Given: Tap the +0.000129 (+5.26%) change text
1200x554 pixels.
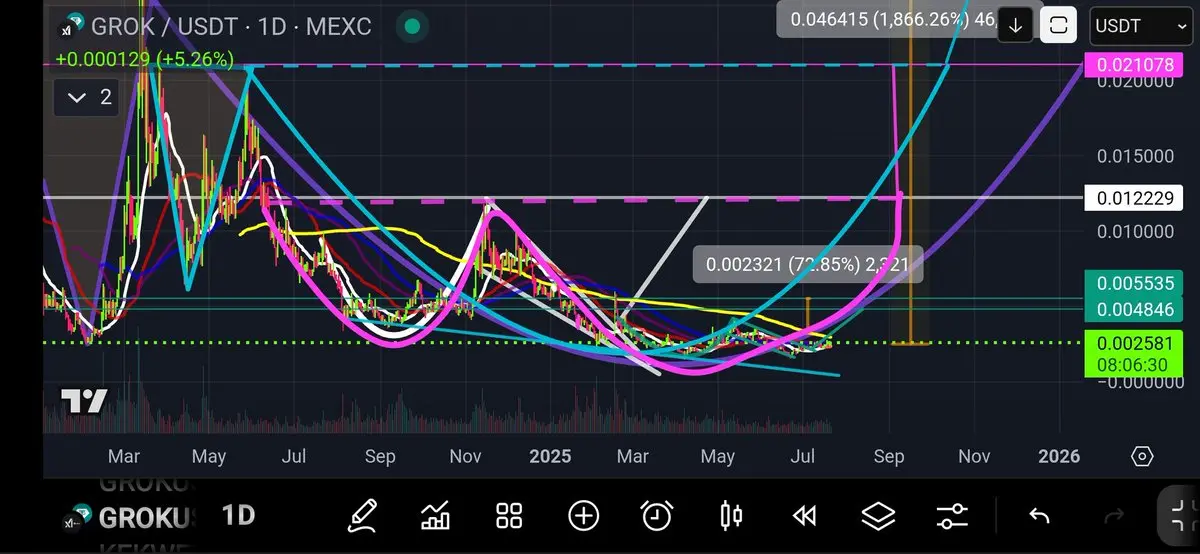Looking at the screenshot, I should [144, 60].
